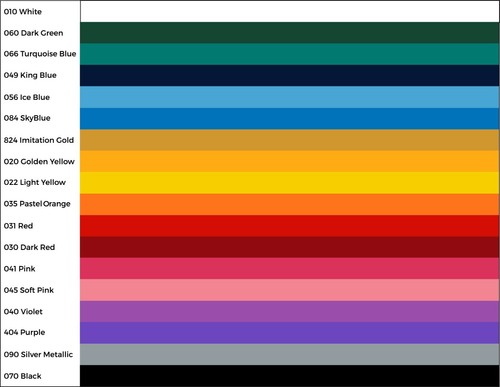500x387 pixels.
Task: Pick the 084 SkyBlue color bar
Action: (x=289, y=118)
